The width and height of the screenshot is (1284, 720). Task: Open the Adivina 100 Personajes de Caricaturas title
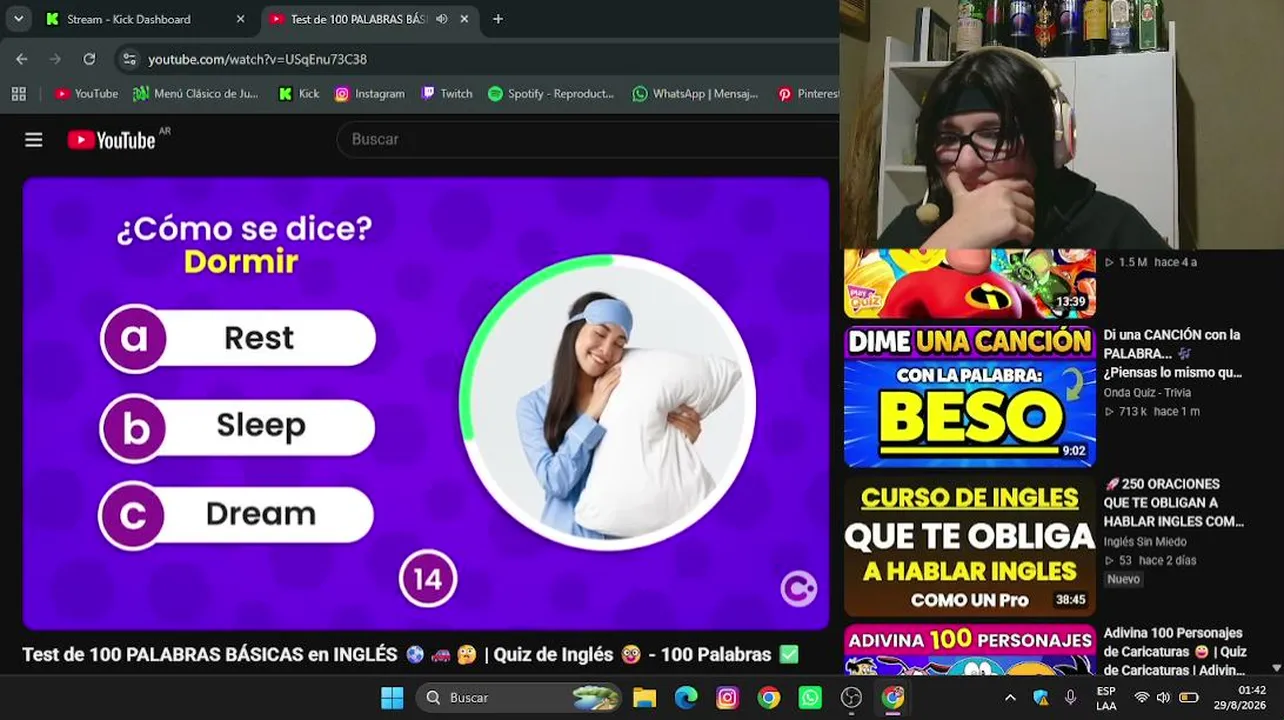pyautogui.click(x=1175, y=651)
